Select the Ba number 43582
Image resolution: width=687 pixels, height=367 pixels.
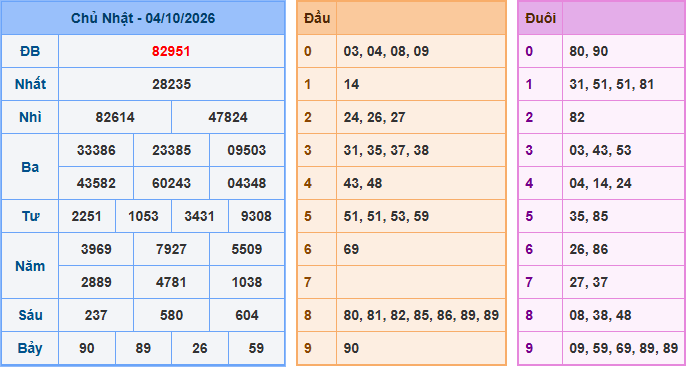[x=96, y=183]
